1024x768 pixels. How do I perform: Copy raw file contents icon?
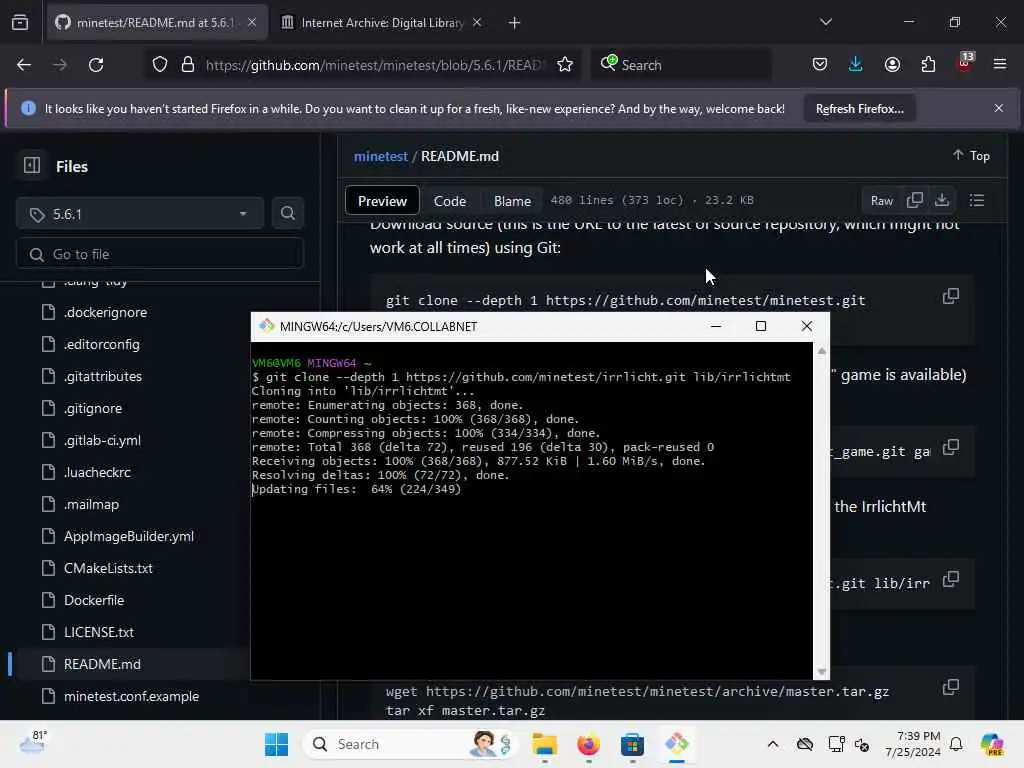point(915,200)
